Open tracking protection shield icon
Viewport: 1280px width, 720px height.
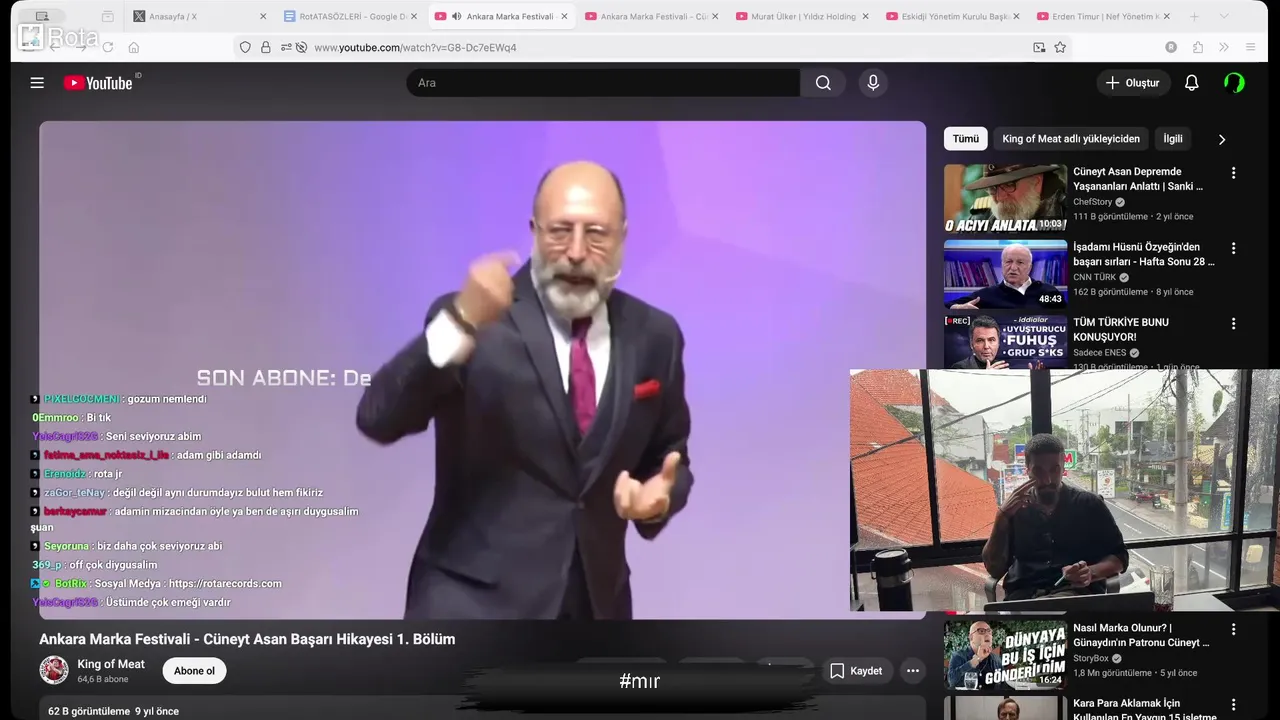pos(245,47)
